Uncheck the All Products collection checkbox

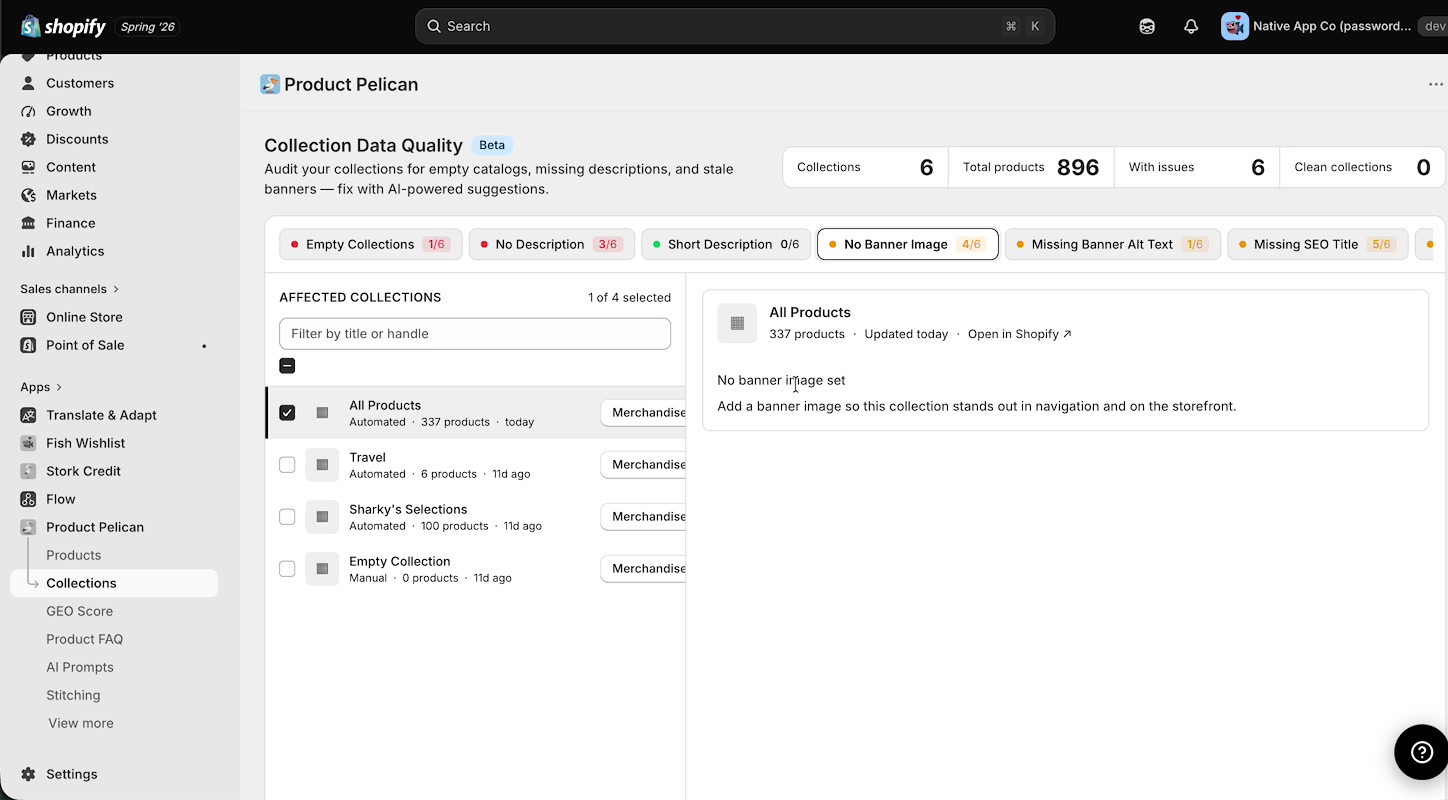click(x=287, y=413)
